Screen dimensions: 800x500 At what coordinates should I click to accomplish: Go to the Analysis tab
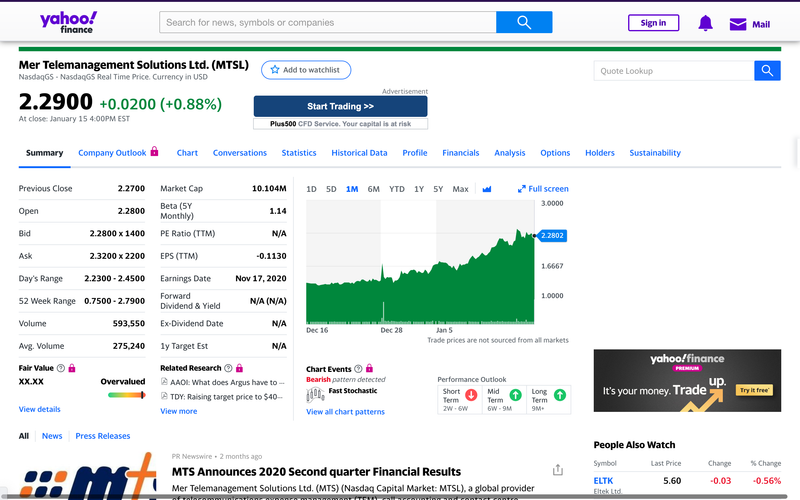coord(510,153)
